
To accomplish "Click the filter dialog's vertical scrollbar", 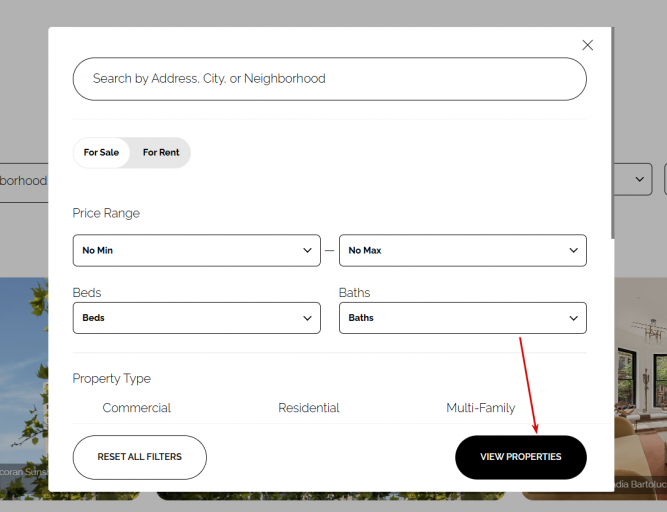I will tap(612, 120).
